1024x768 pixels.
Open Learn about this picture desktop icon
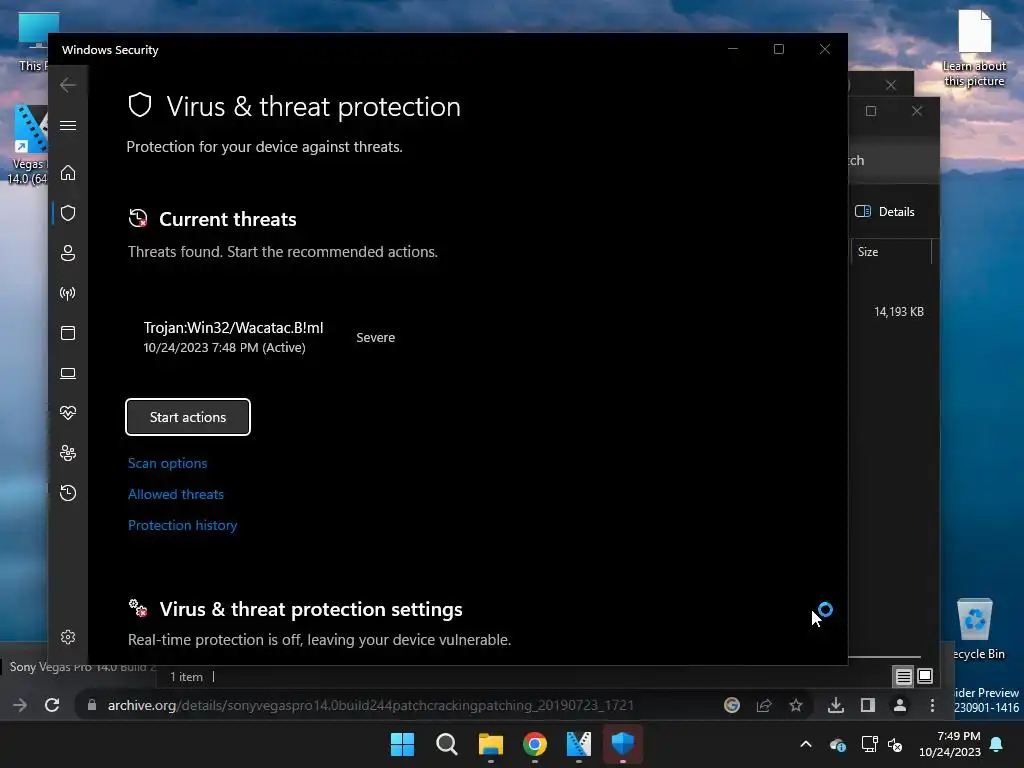coord(974,48)
